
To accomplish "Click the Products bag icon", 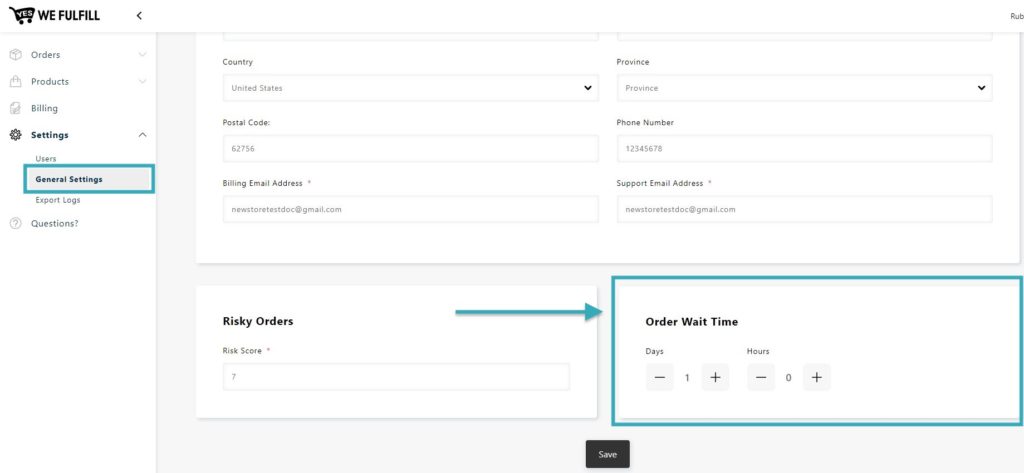I will pyautogui.click(x=15, y=82).
